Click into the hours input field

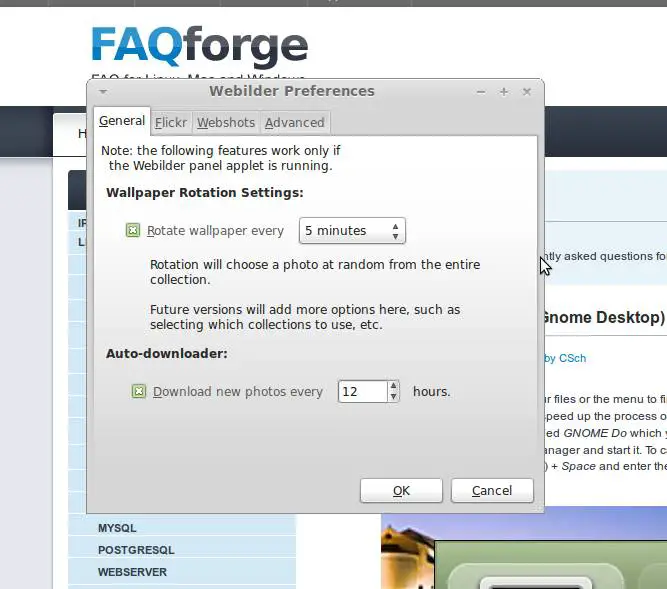(x=363, y=391)
